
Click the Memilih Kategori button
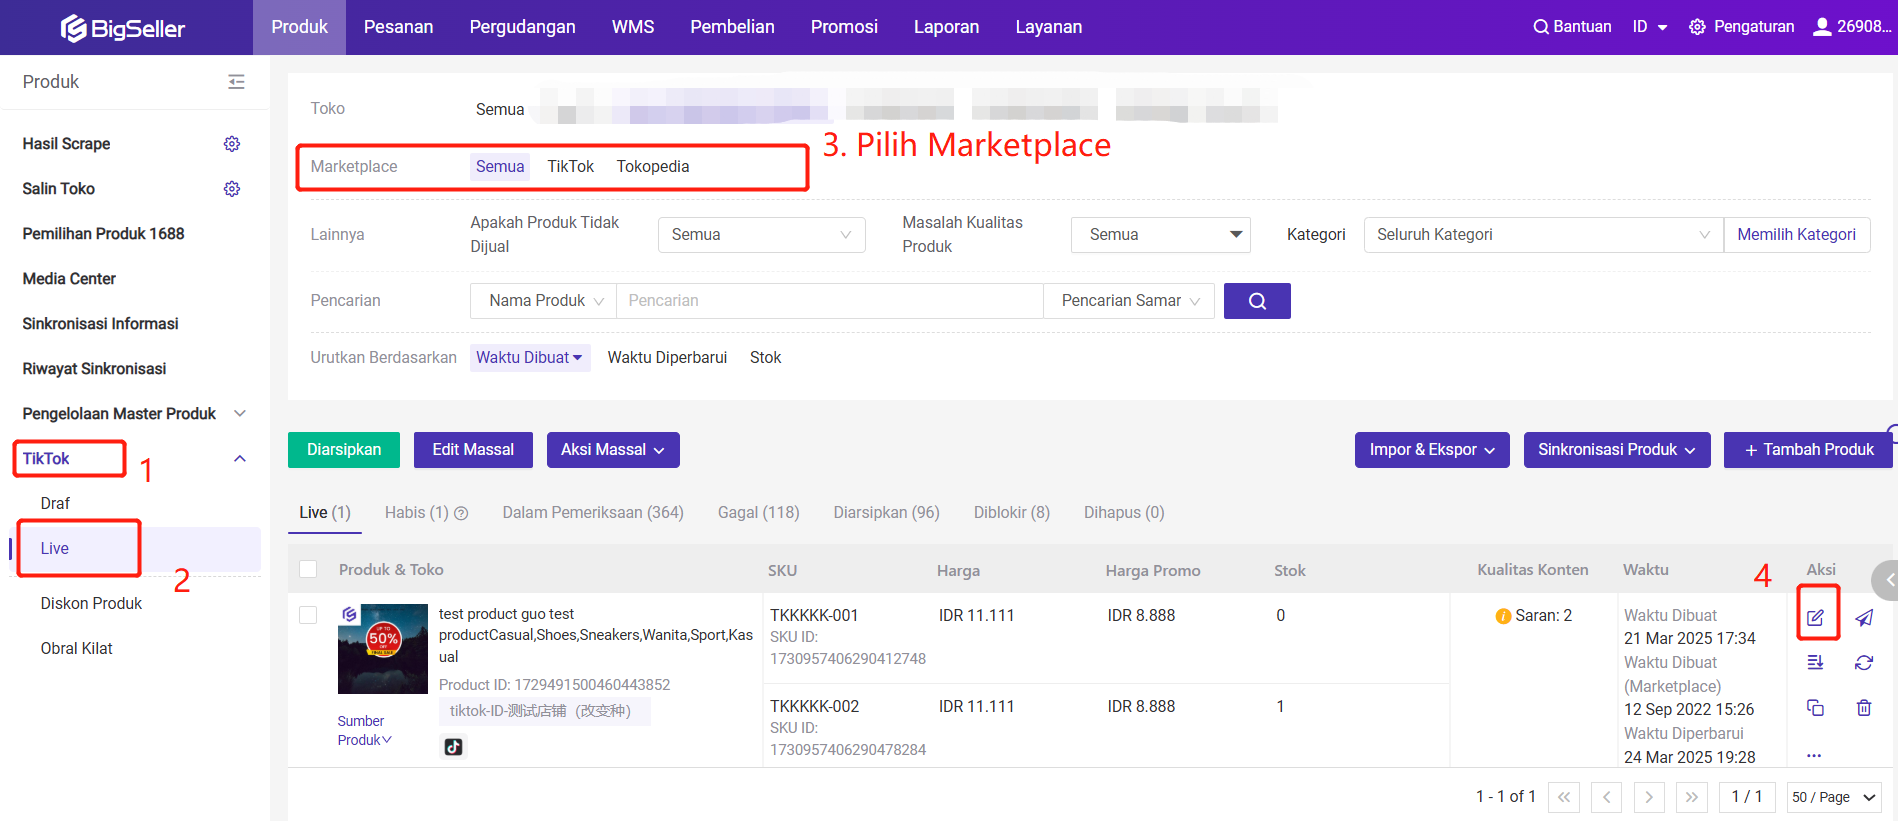(x=1797, y=235)
